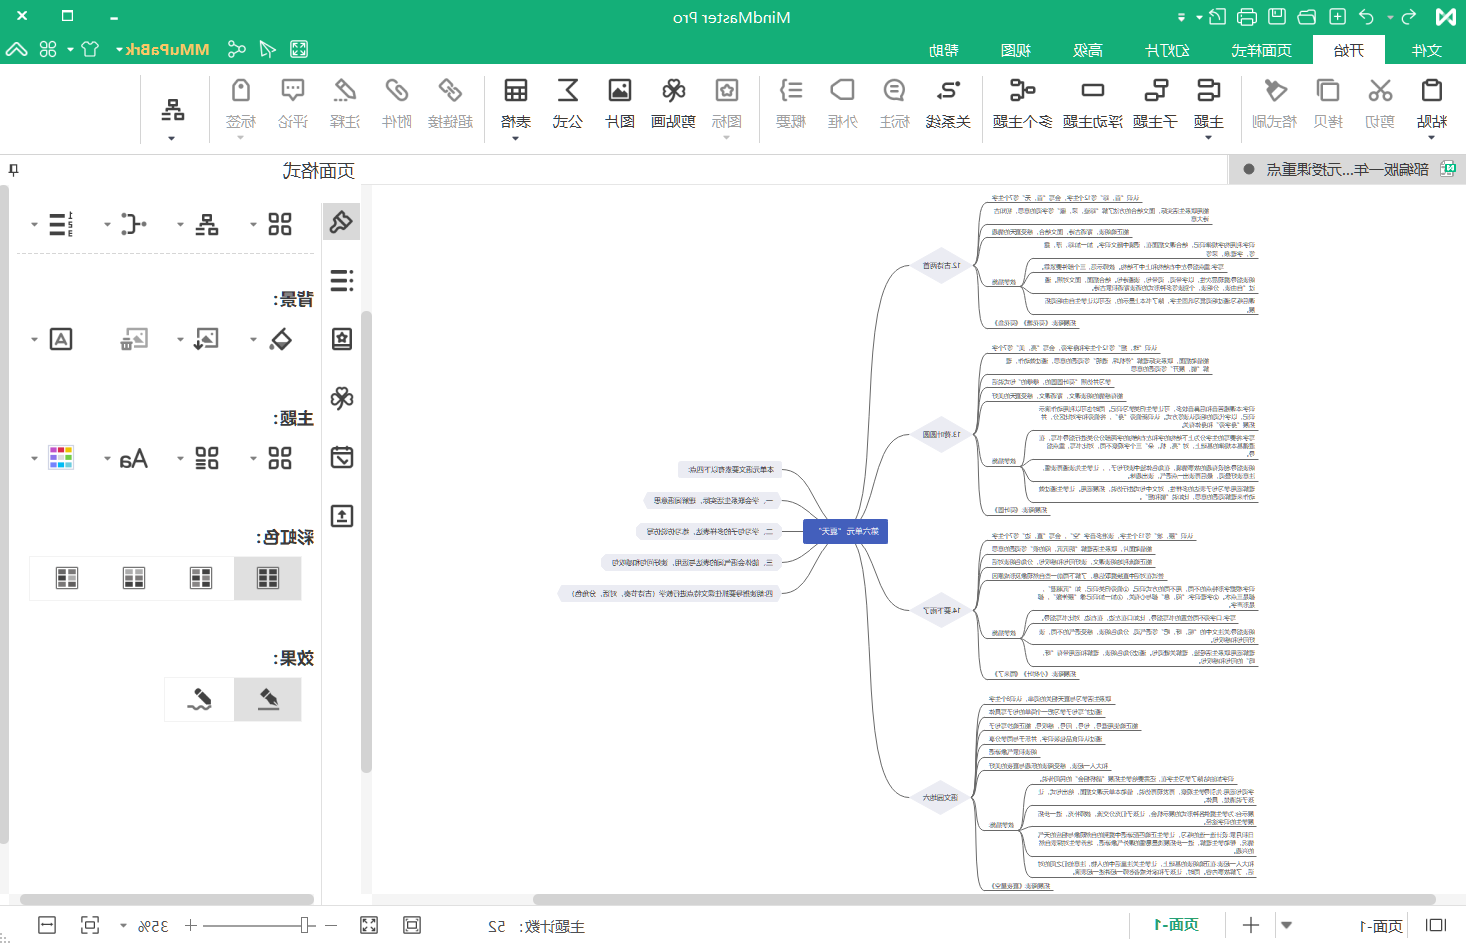Select the first rainbow color (彩虹色) option
The image size is (1466, 943).
pos(268,578)
